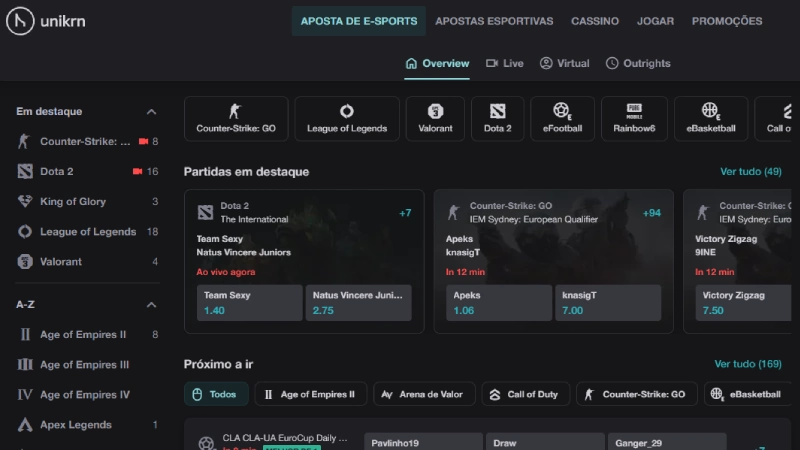This screenshot has width=800, height=450.
Task: Select the eFootball game card
Action: pos(562,118)
